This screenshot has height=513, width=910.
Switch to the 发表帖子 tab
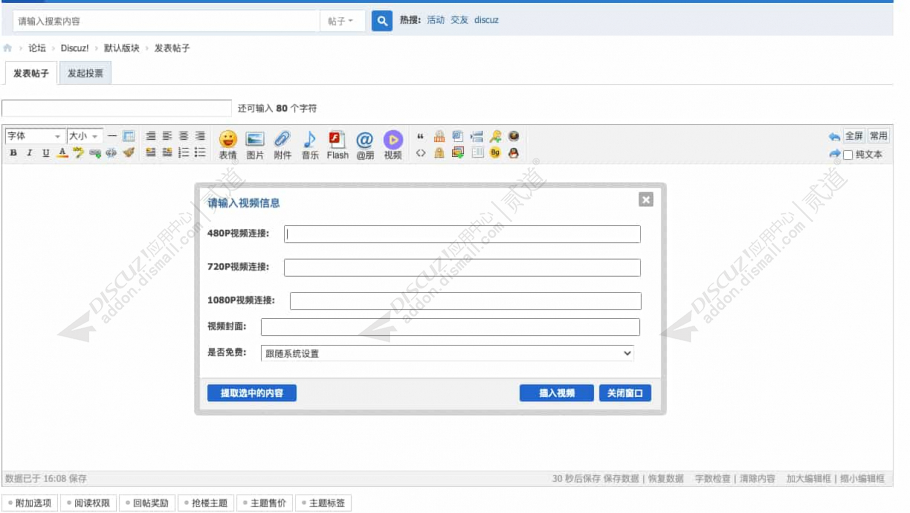tap(31, 73)
